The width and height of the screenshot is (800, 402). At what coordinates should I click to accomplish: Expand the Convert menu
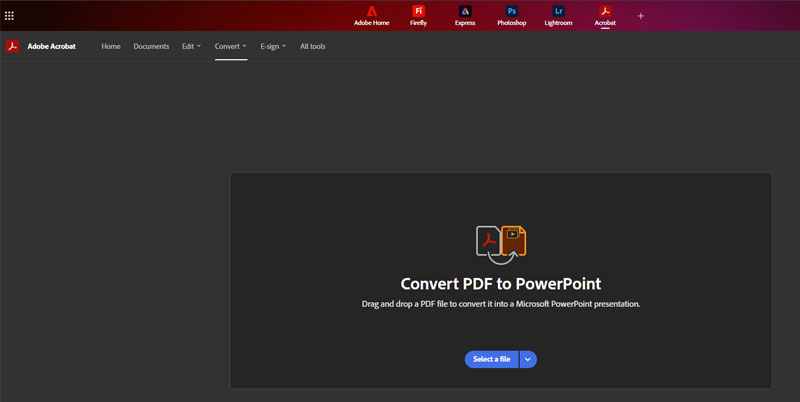pyautogui.click(x=231, y=46)
